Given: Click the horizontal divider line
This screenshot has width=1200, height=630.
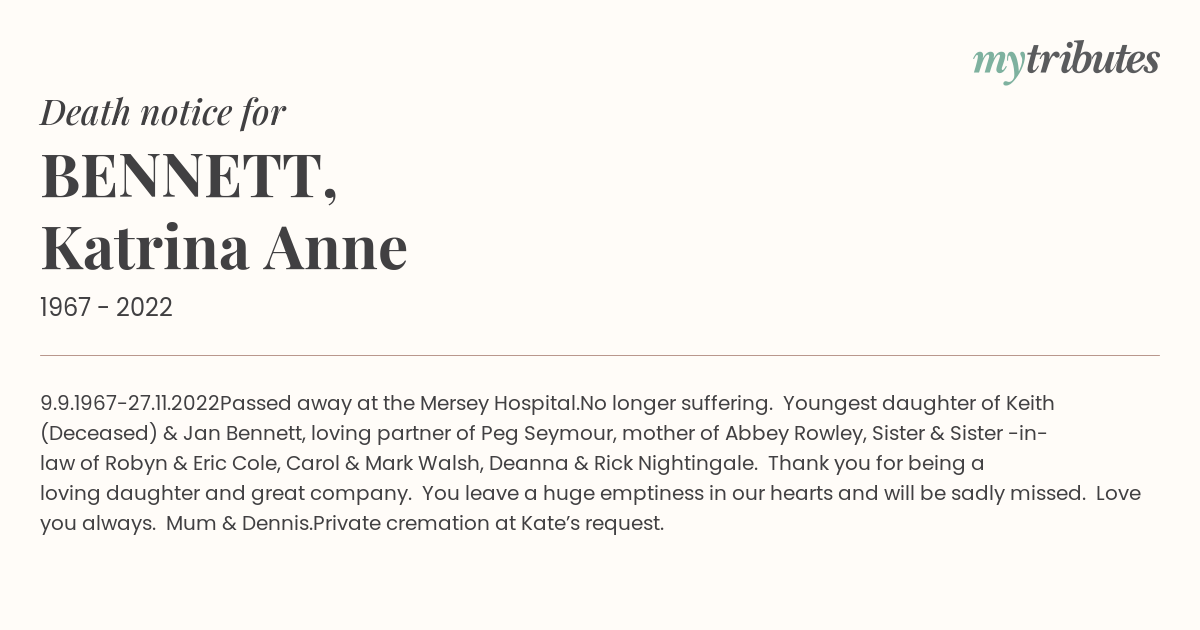Looking at the screenshot, I should [x=600, y=355].
